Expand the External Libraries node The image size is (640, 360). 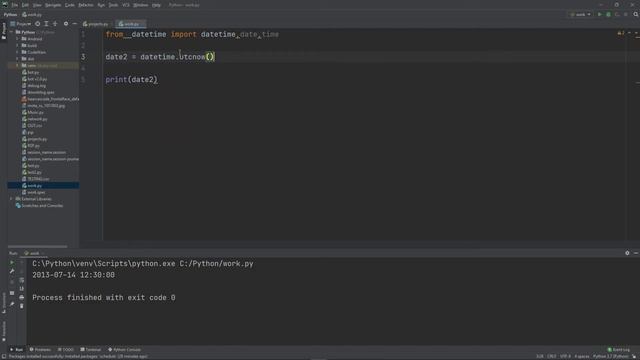coord(11,199)
